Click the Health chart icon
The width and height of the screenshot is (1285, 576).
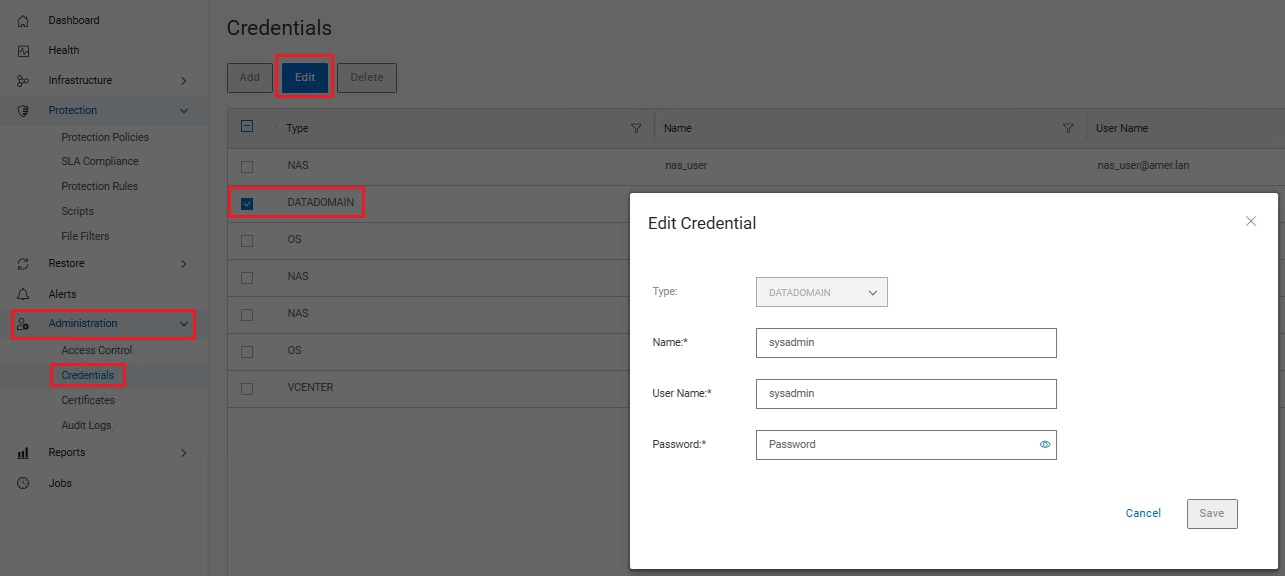(23, 50)
